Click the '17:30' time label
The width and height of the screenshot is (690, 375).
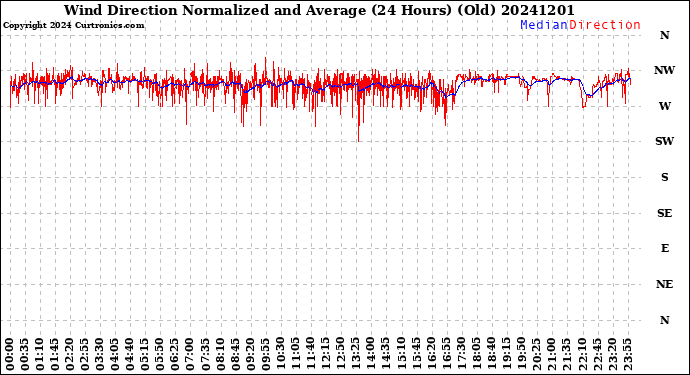click(461, 354)
